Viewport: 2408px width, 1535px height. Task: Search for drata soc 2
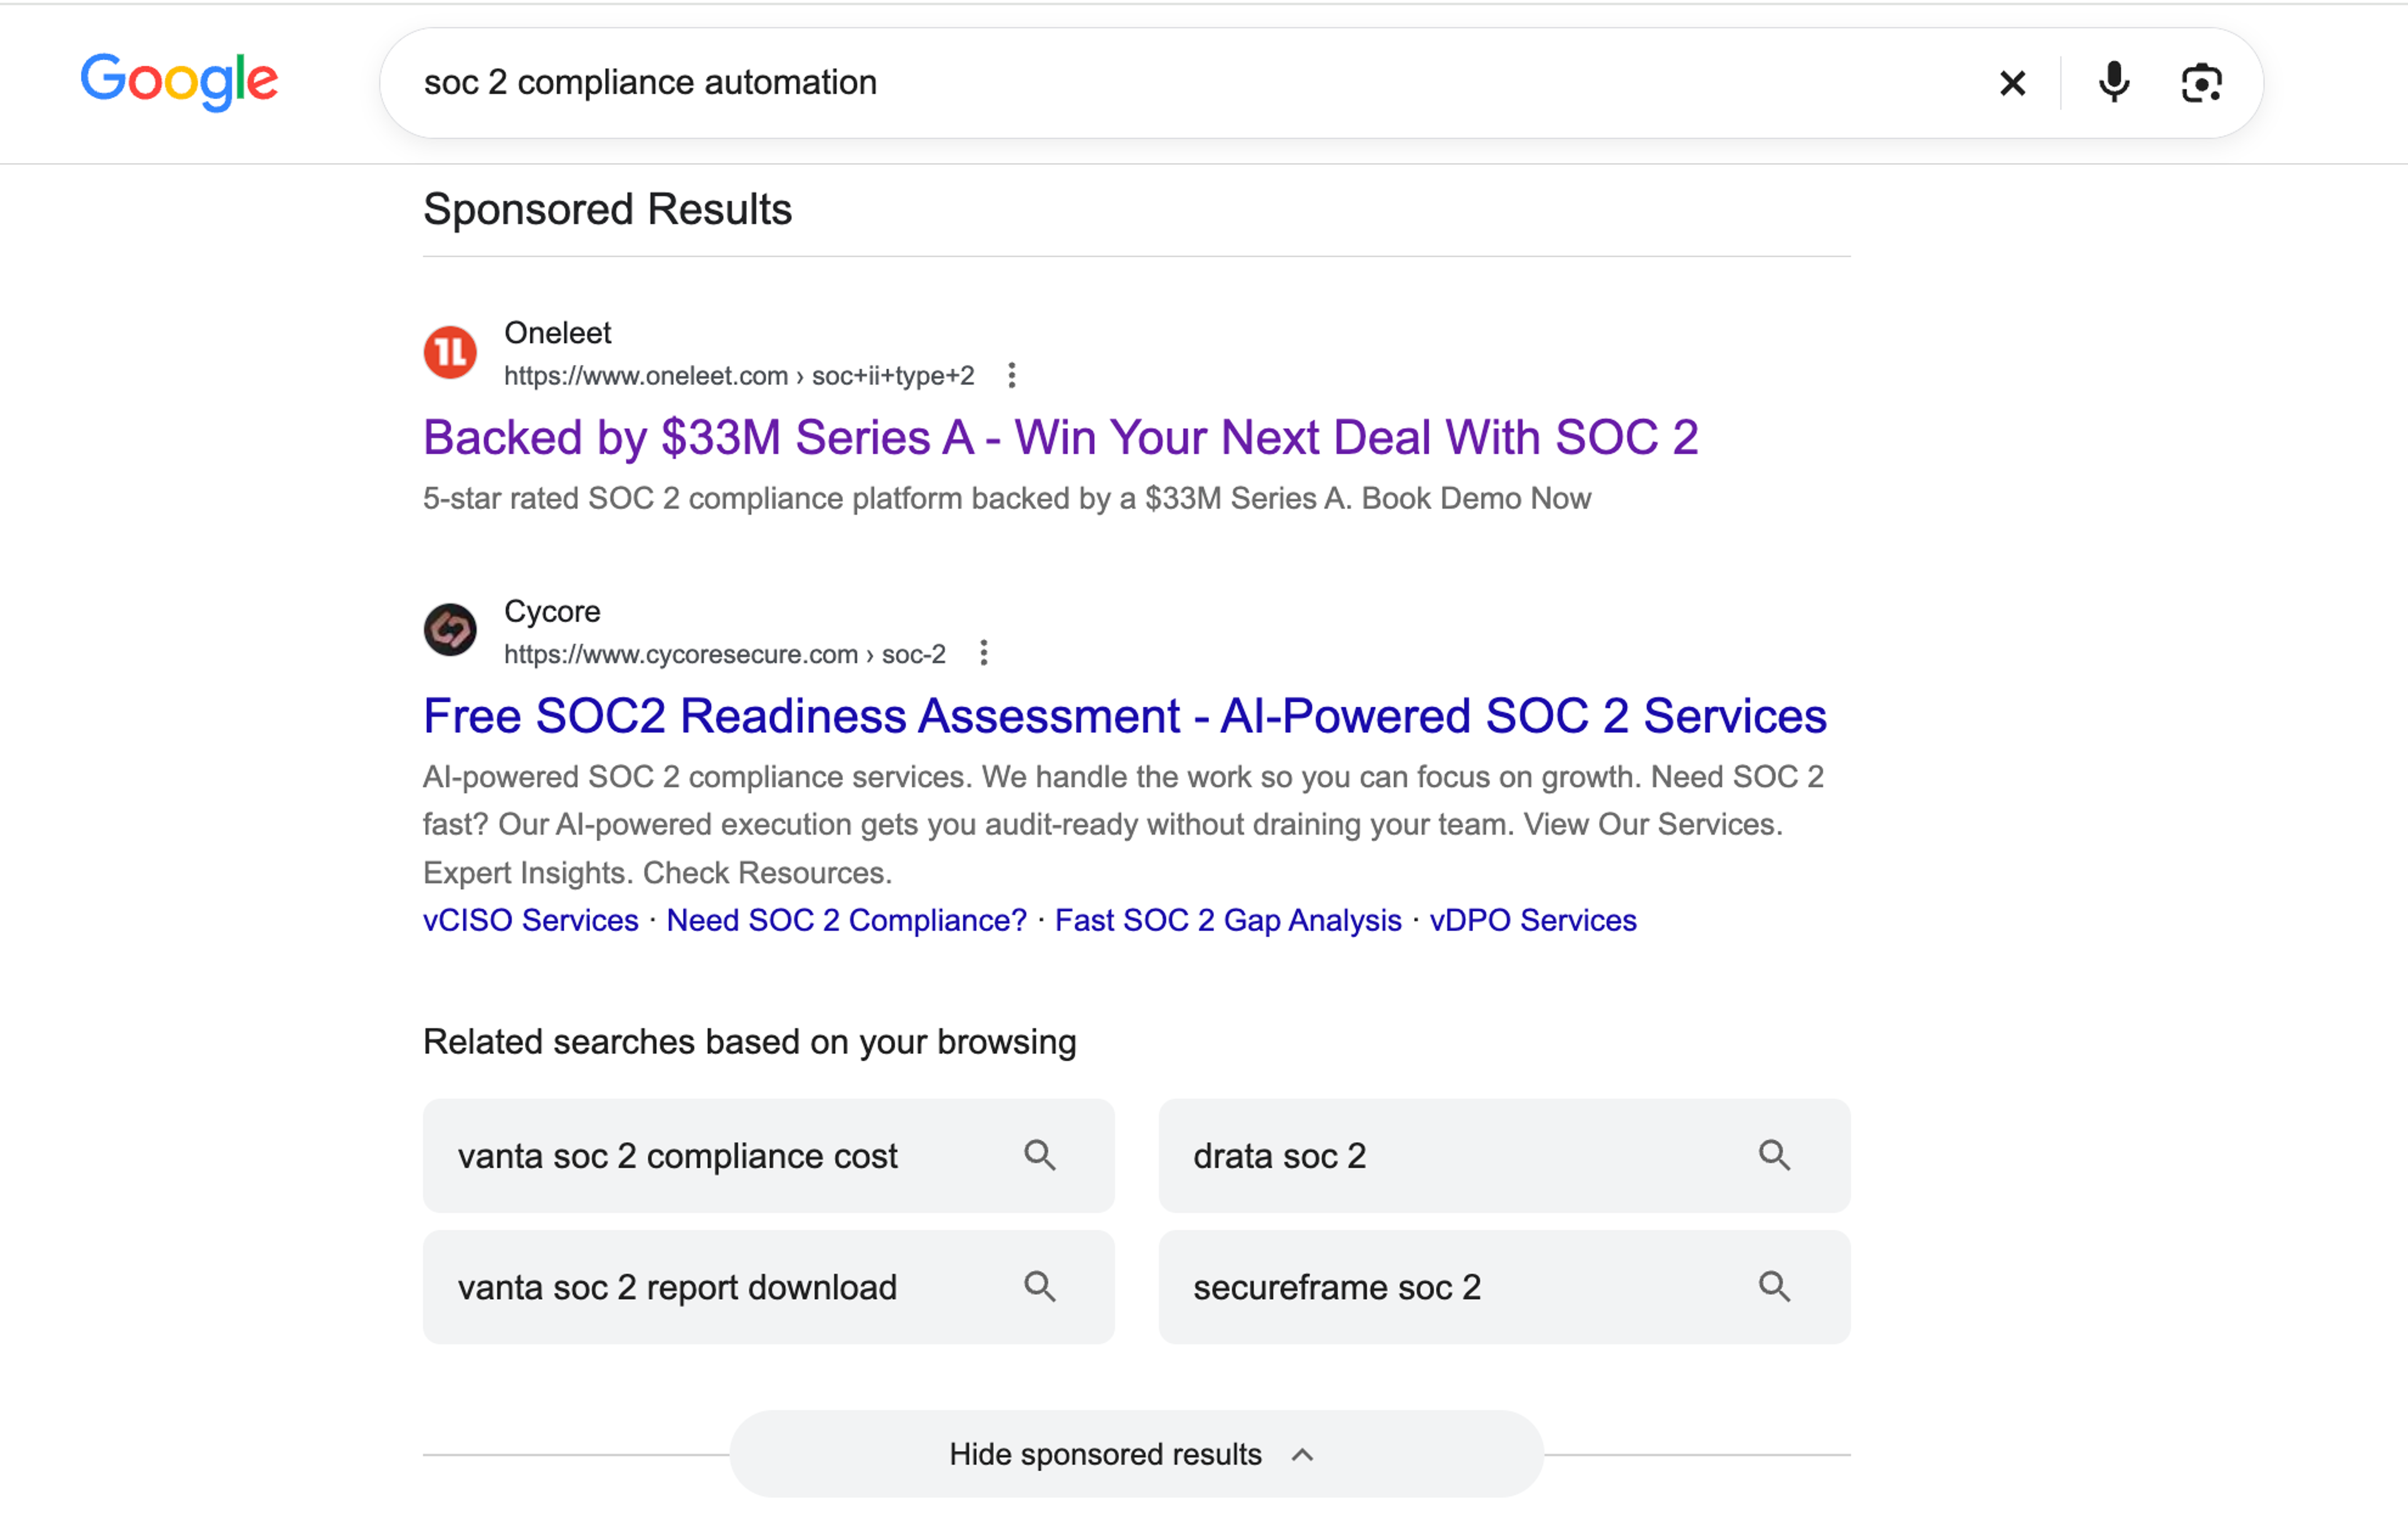(1504, 1156)
